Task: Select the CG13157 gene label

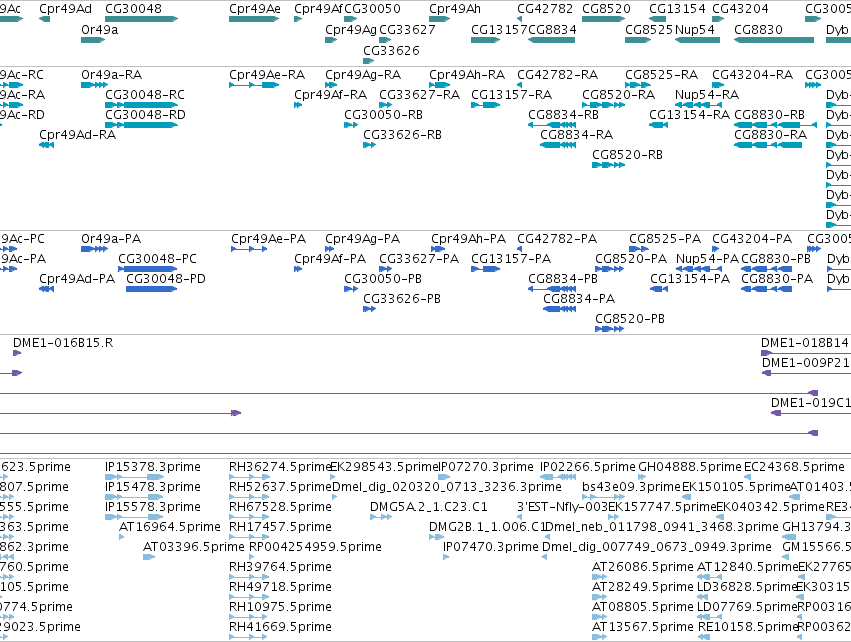Action: pos(499,29)
